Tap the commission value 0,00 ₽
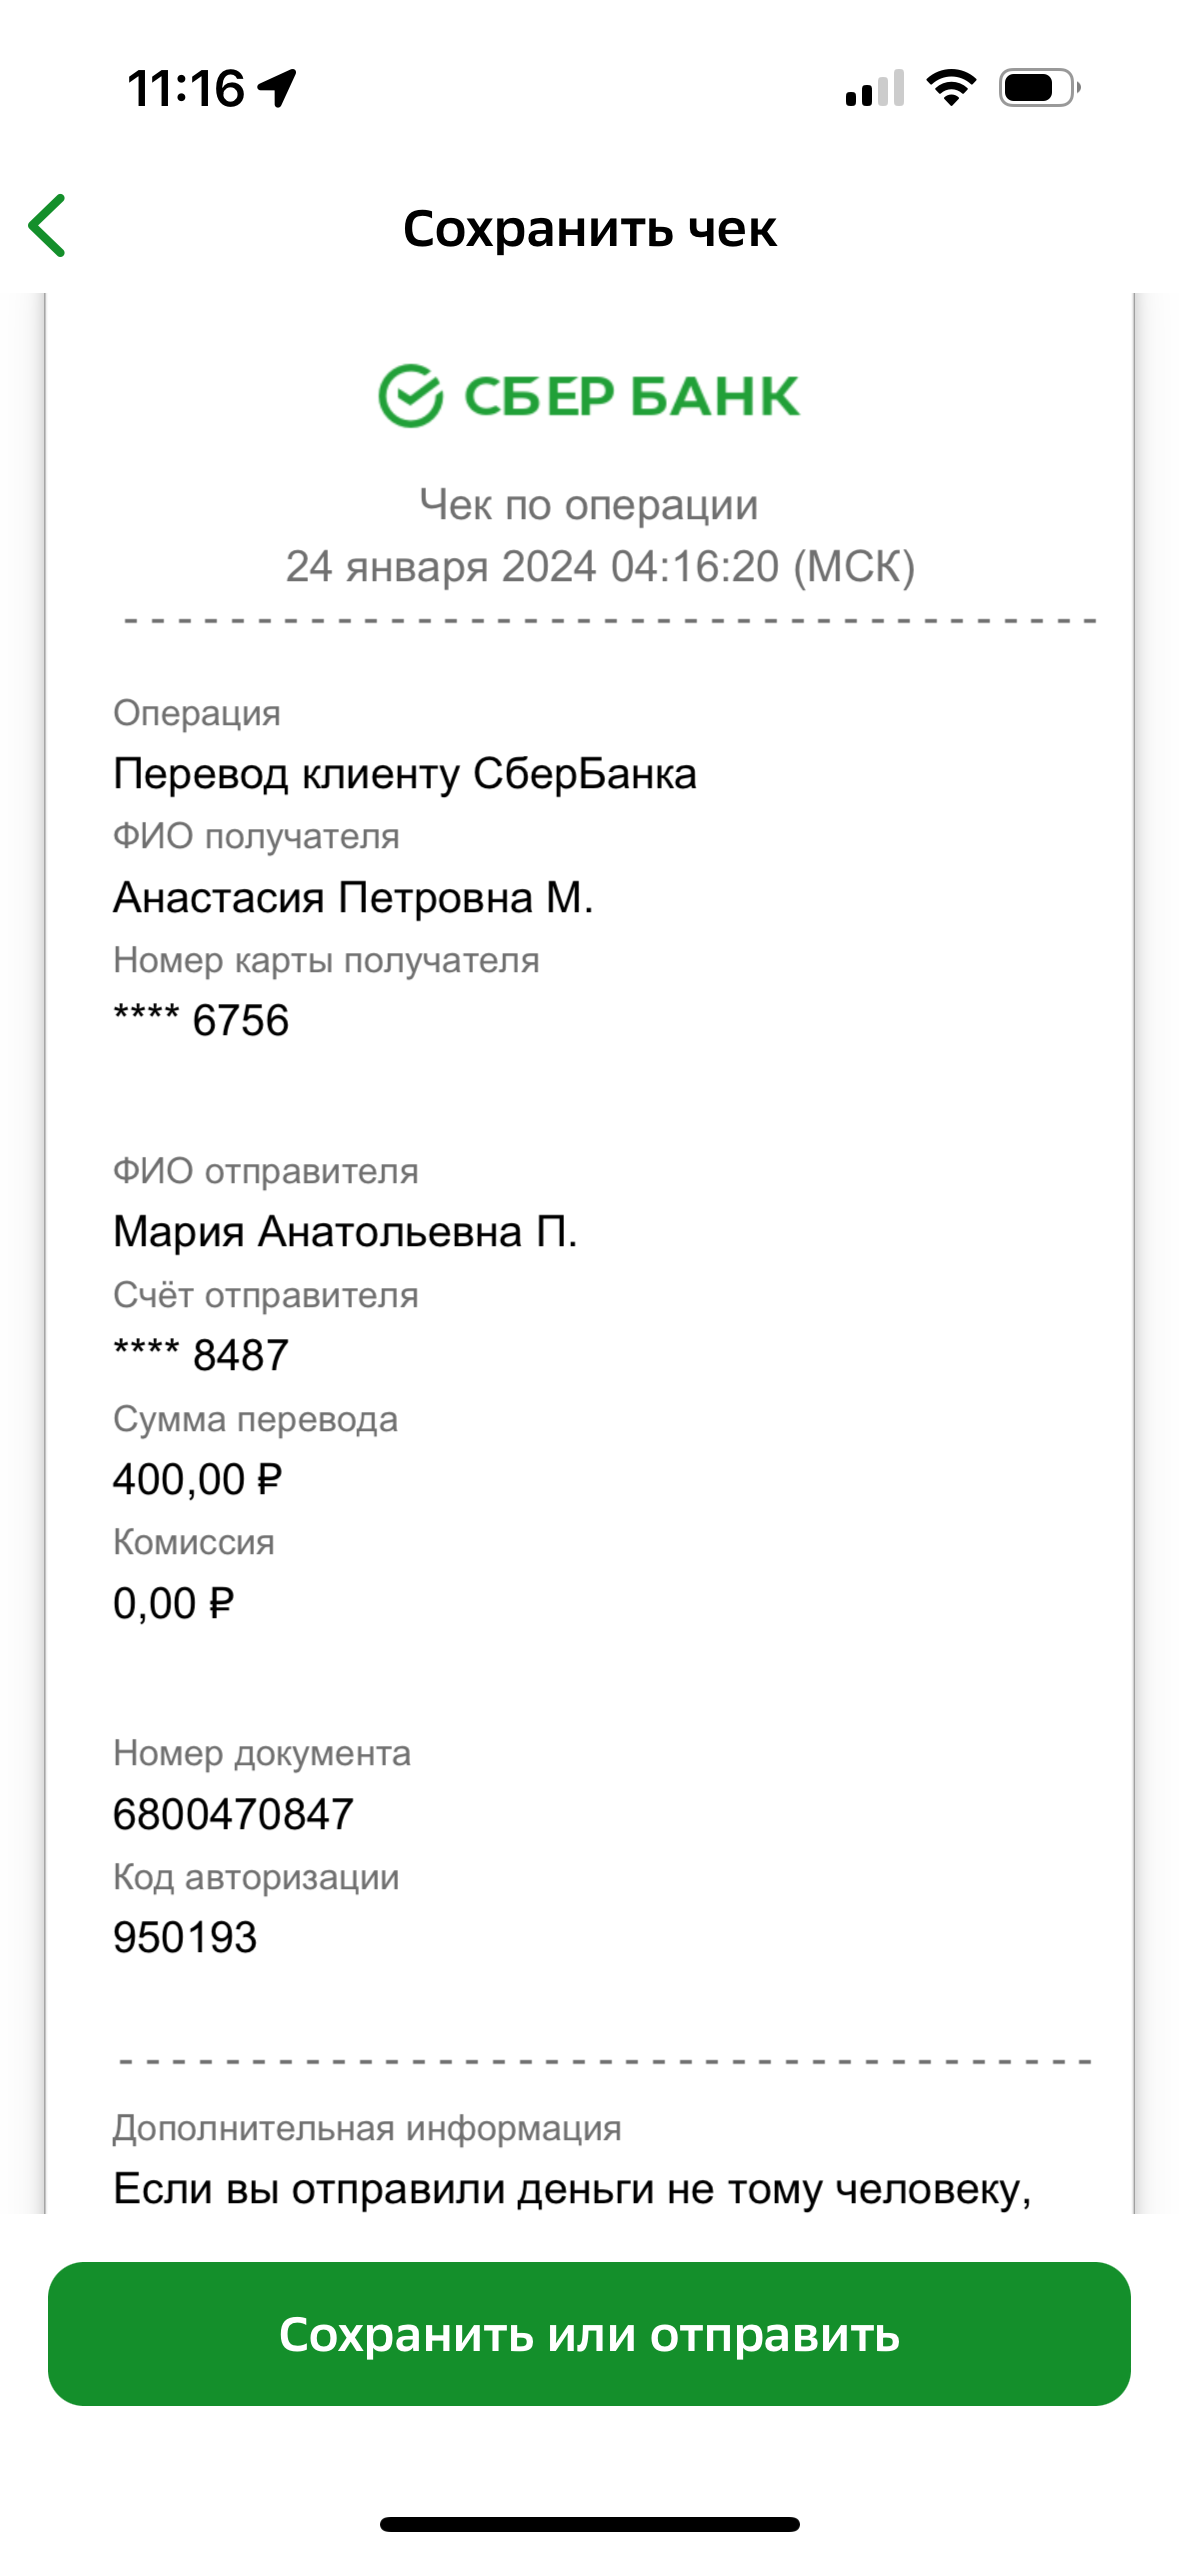1179x2556 pixels. point(174,1603)
